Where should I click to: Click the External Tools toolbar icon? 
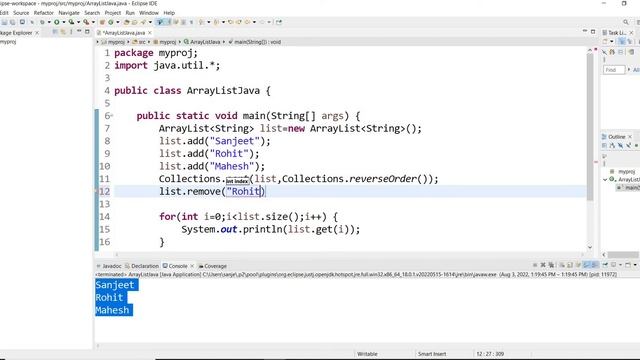[x=86, y=22]
